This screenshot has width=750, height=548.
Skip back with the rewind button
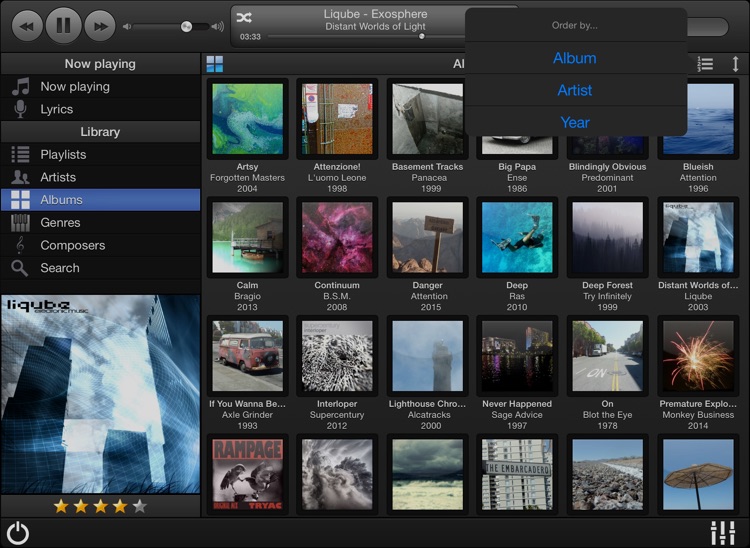(x=26, y=25)
